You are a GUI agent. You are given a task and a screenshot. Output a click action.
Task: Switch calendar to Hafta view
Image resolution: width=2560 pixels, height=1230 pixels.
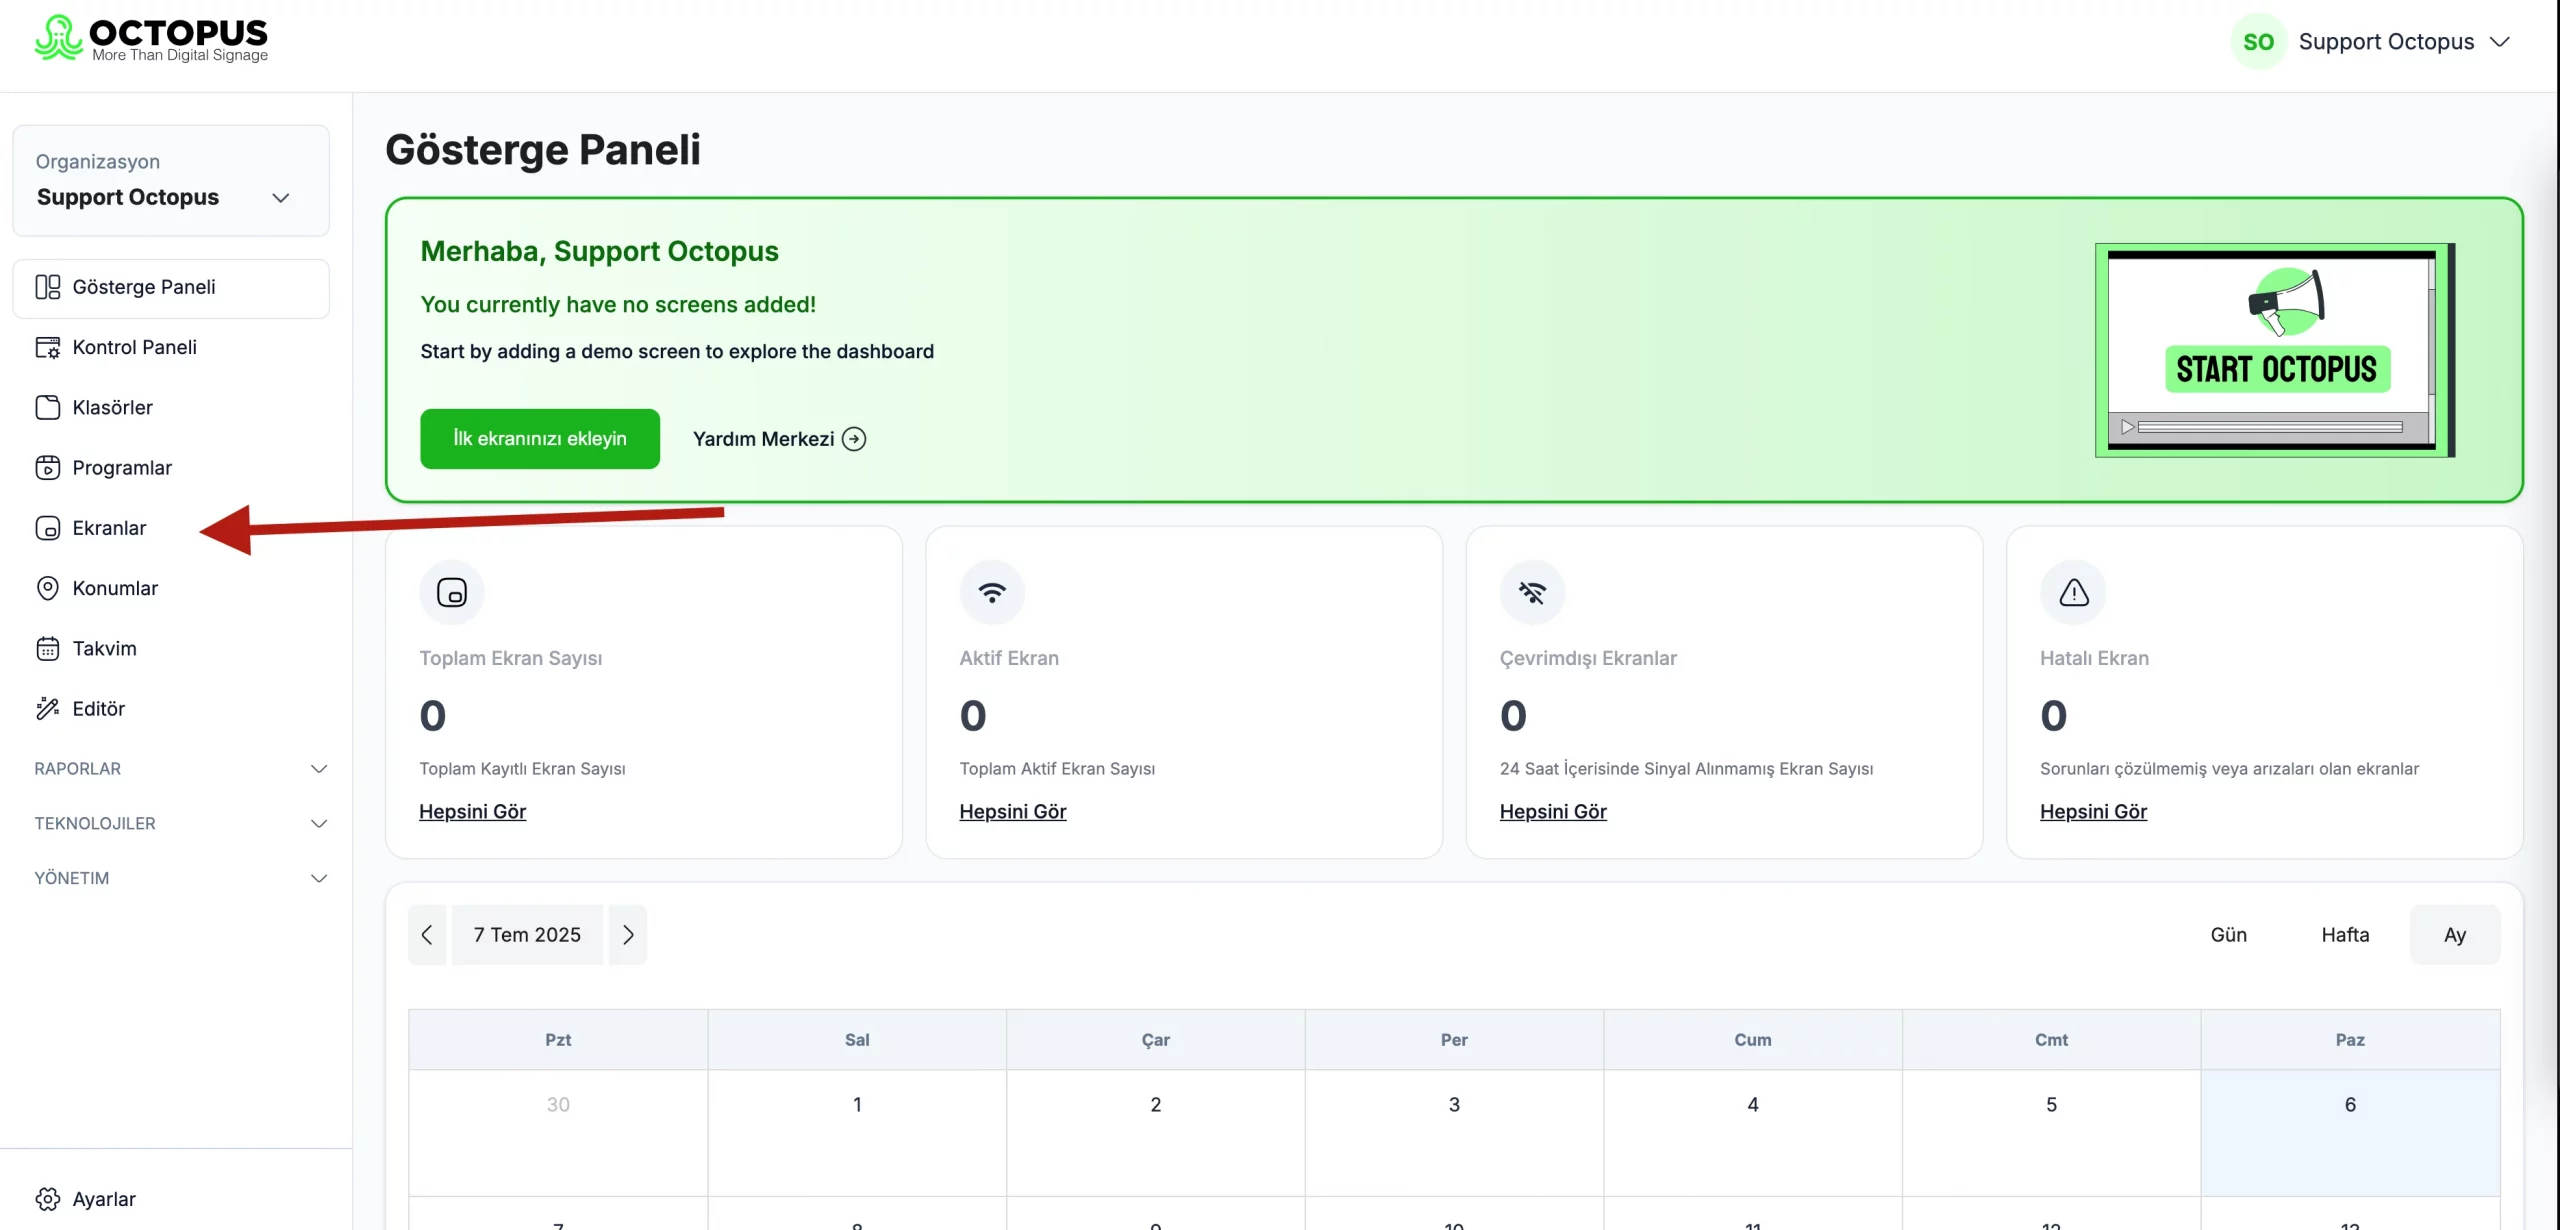tap(2345, 935)
